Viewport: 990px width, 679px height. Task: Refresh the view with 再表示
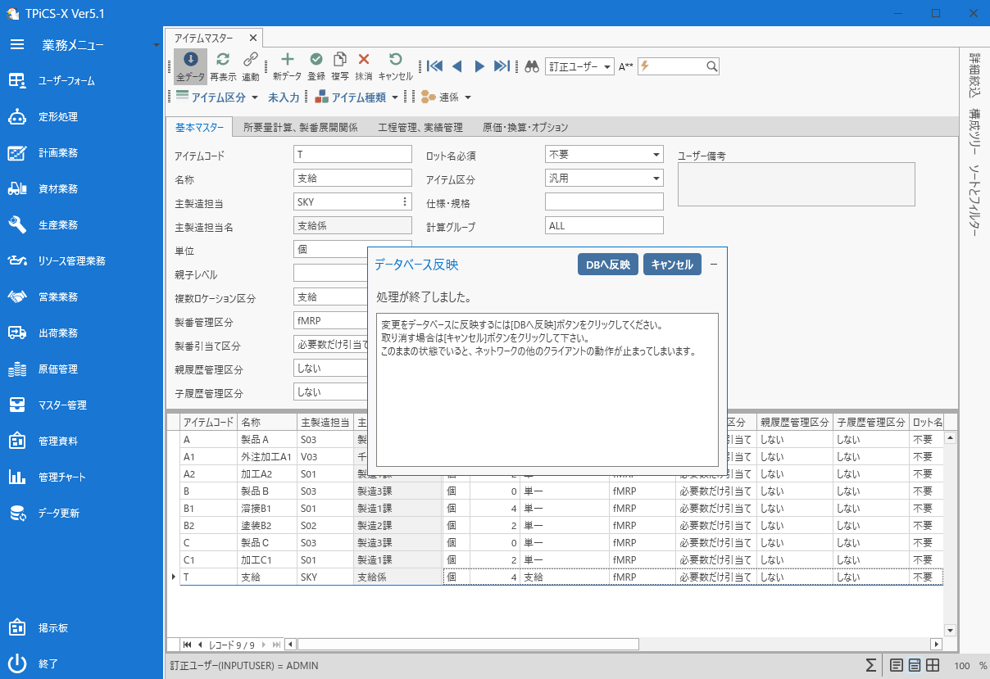222,66
